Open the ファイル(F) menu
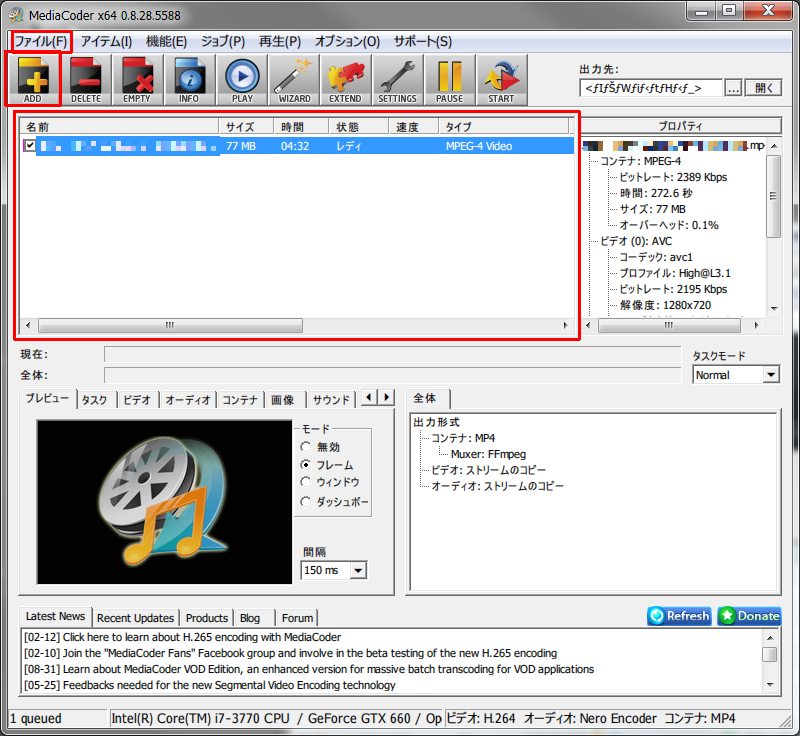Screen dimensions: 800x736 tap(40, 41)
